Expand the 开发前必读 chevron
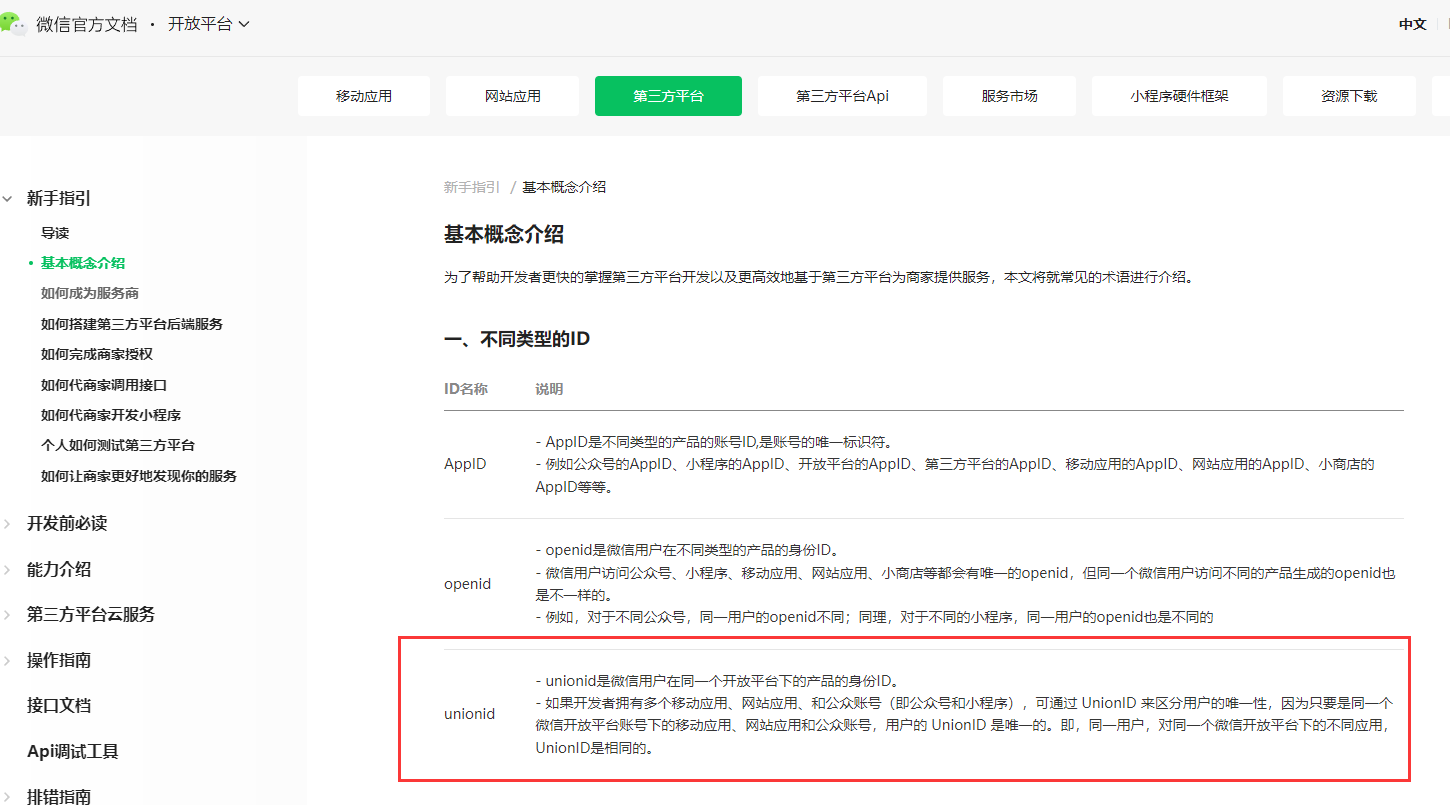 pyautogui.click(x=7, y=524)
